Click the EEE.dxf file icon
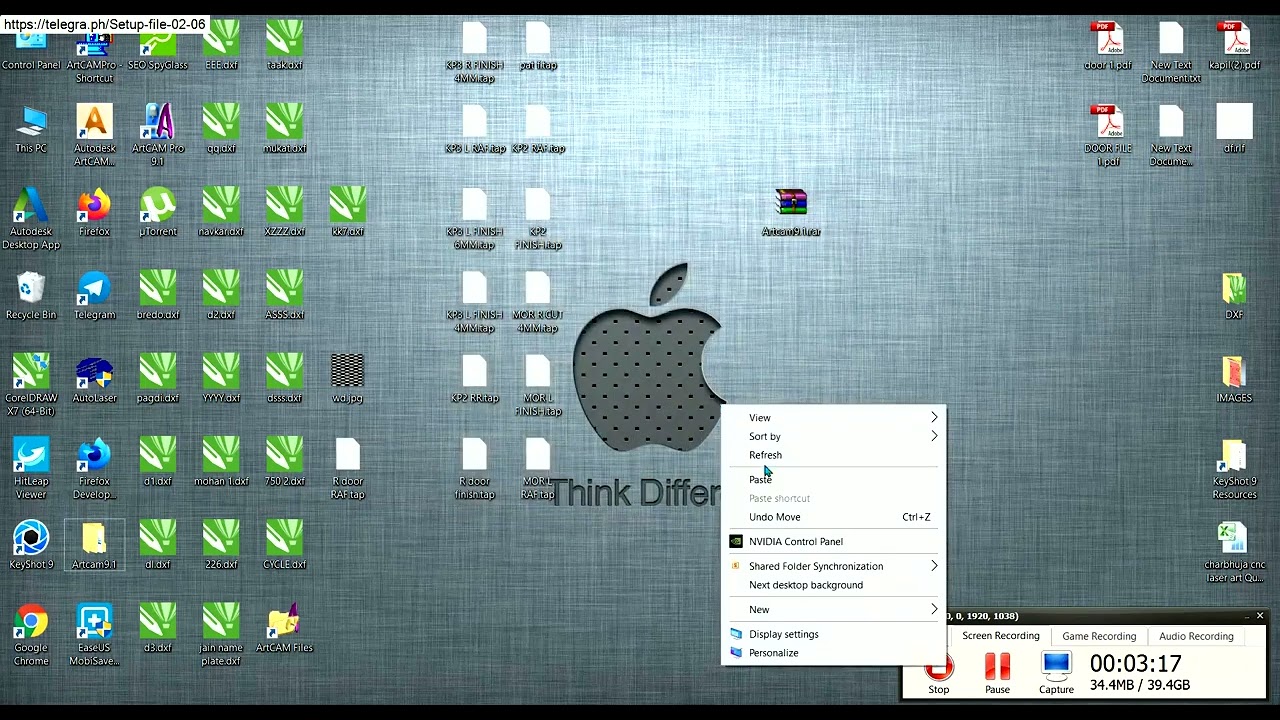The image size is (1280, 720). tap(221, 46)
